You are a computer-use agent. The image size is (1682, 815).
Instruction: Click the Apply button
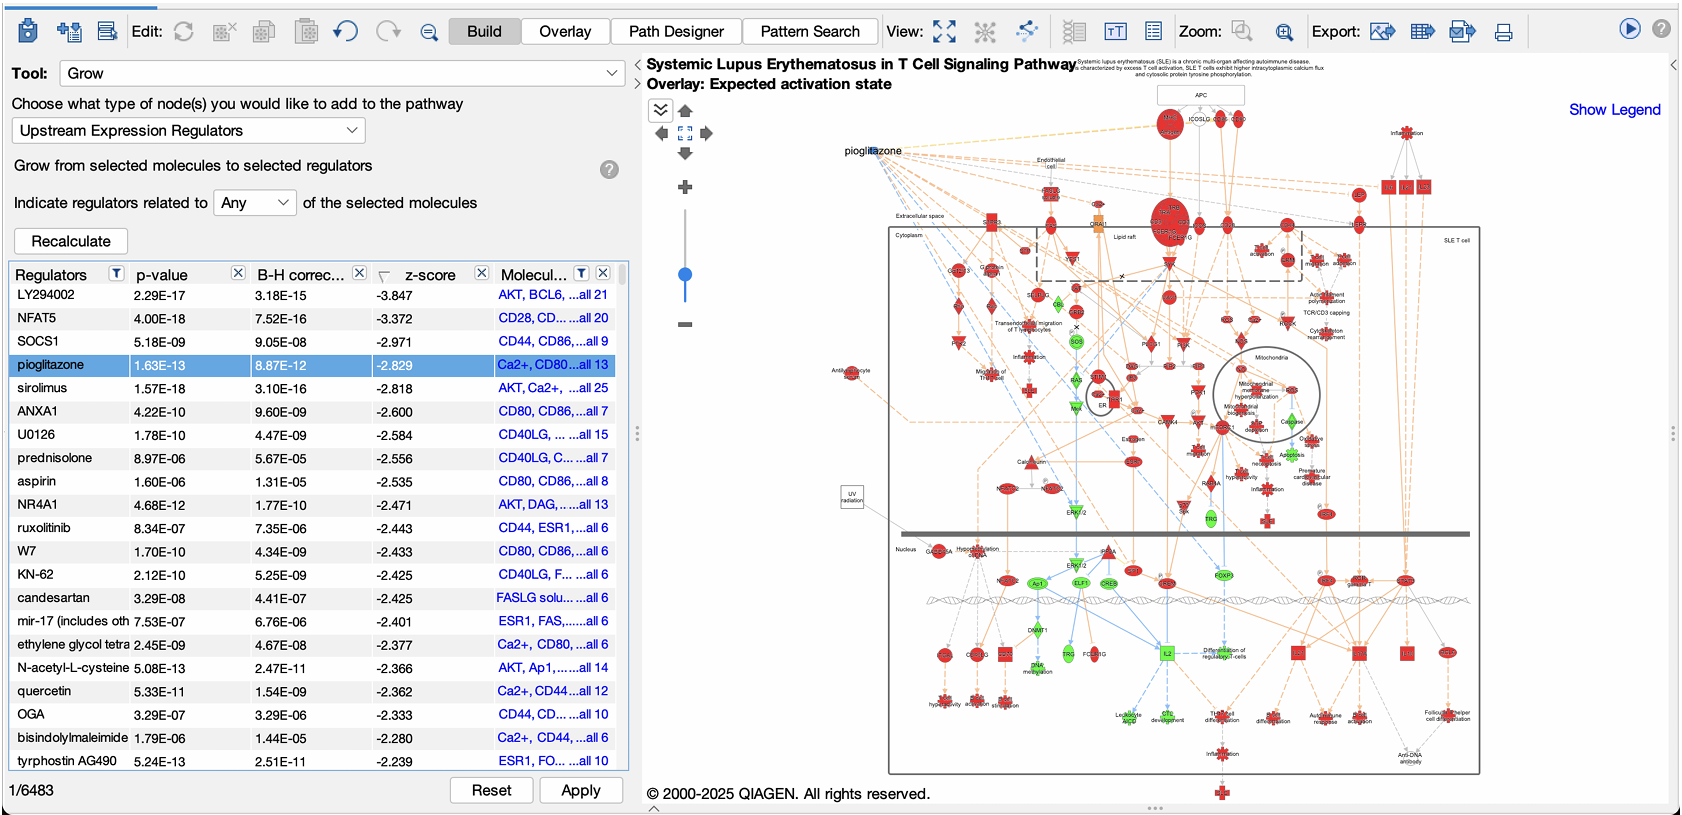[581, 790]
